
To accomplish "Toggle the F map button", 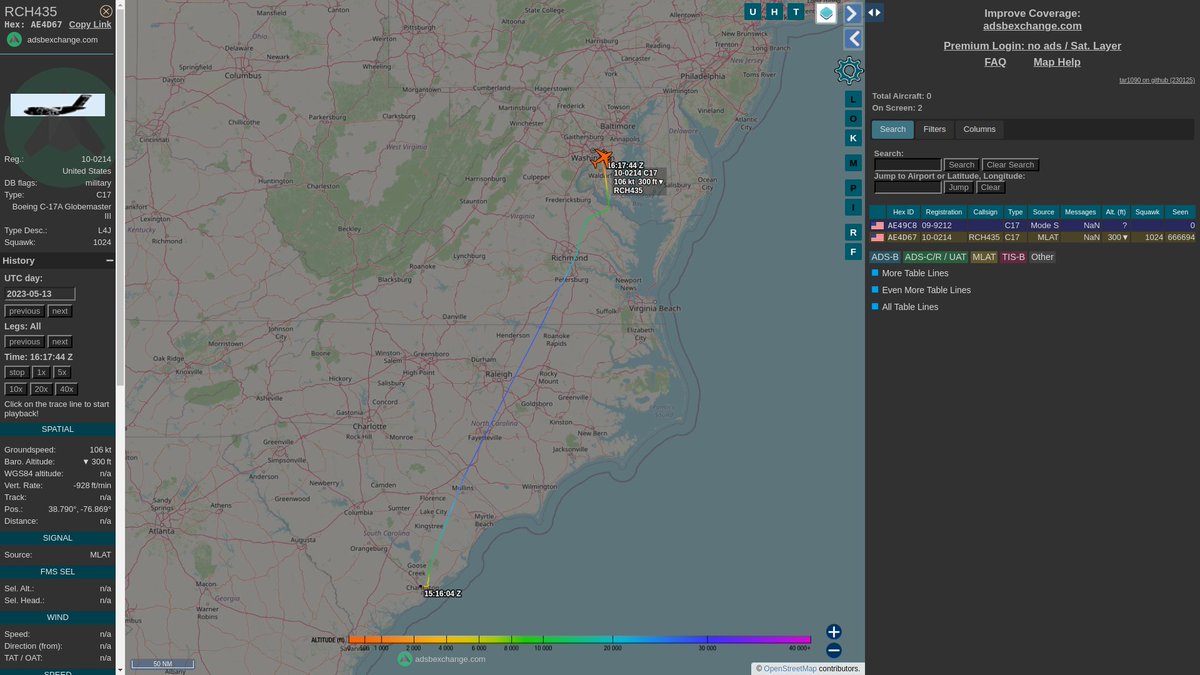I will (853, 252).
